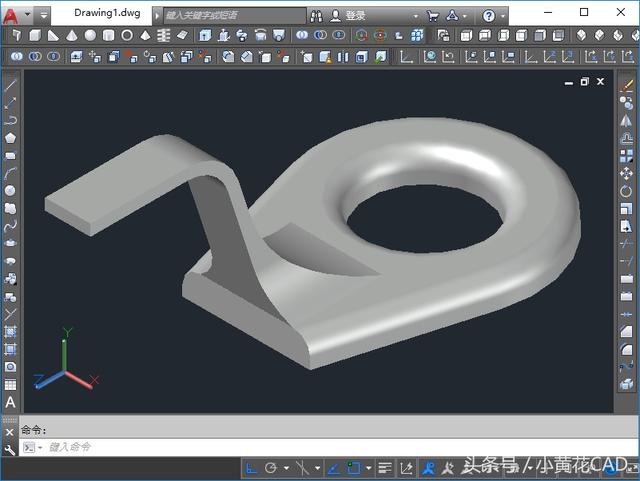Click the shopping cart Autodesk store icon
640x481 pixels.
pyautogui.click(x=432, y=16)
